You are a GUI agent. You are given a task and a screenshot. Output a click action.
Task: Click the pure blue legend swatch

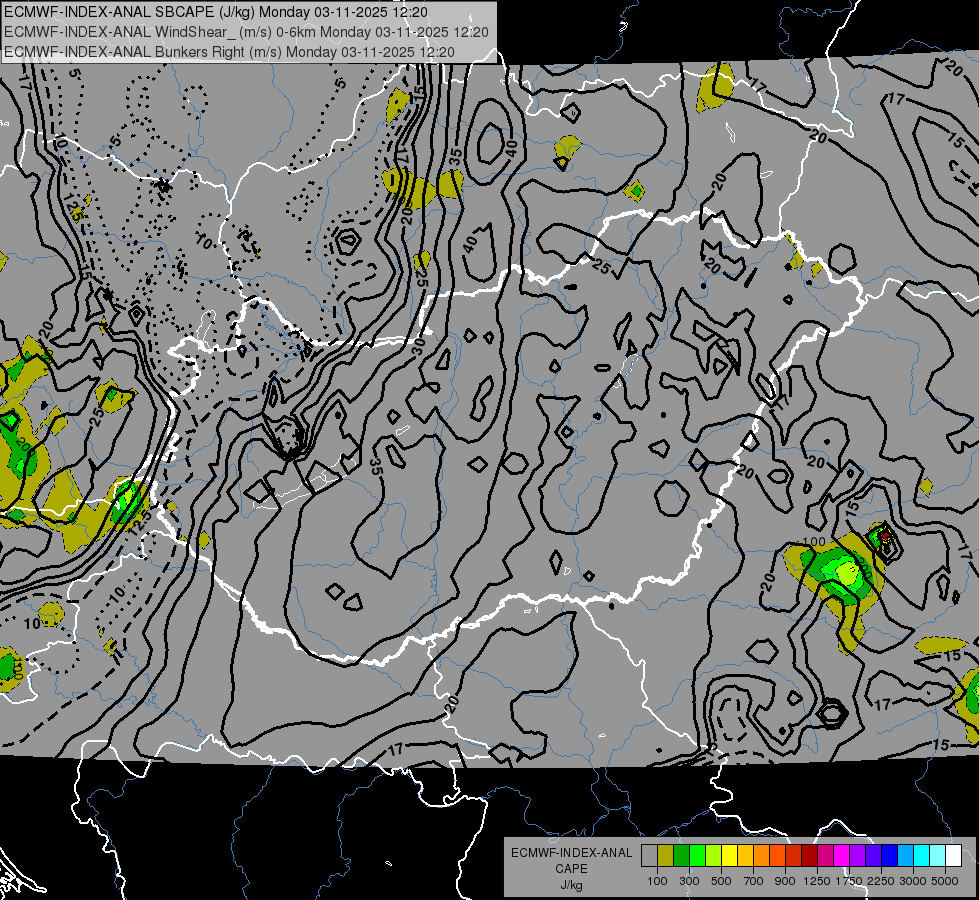pos(890,855)
